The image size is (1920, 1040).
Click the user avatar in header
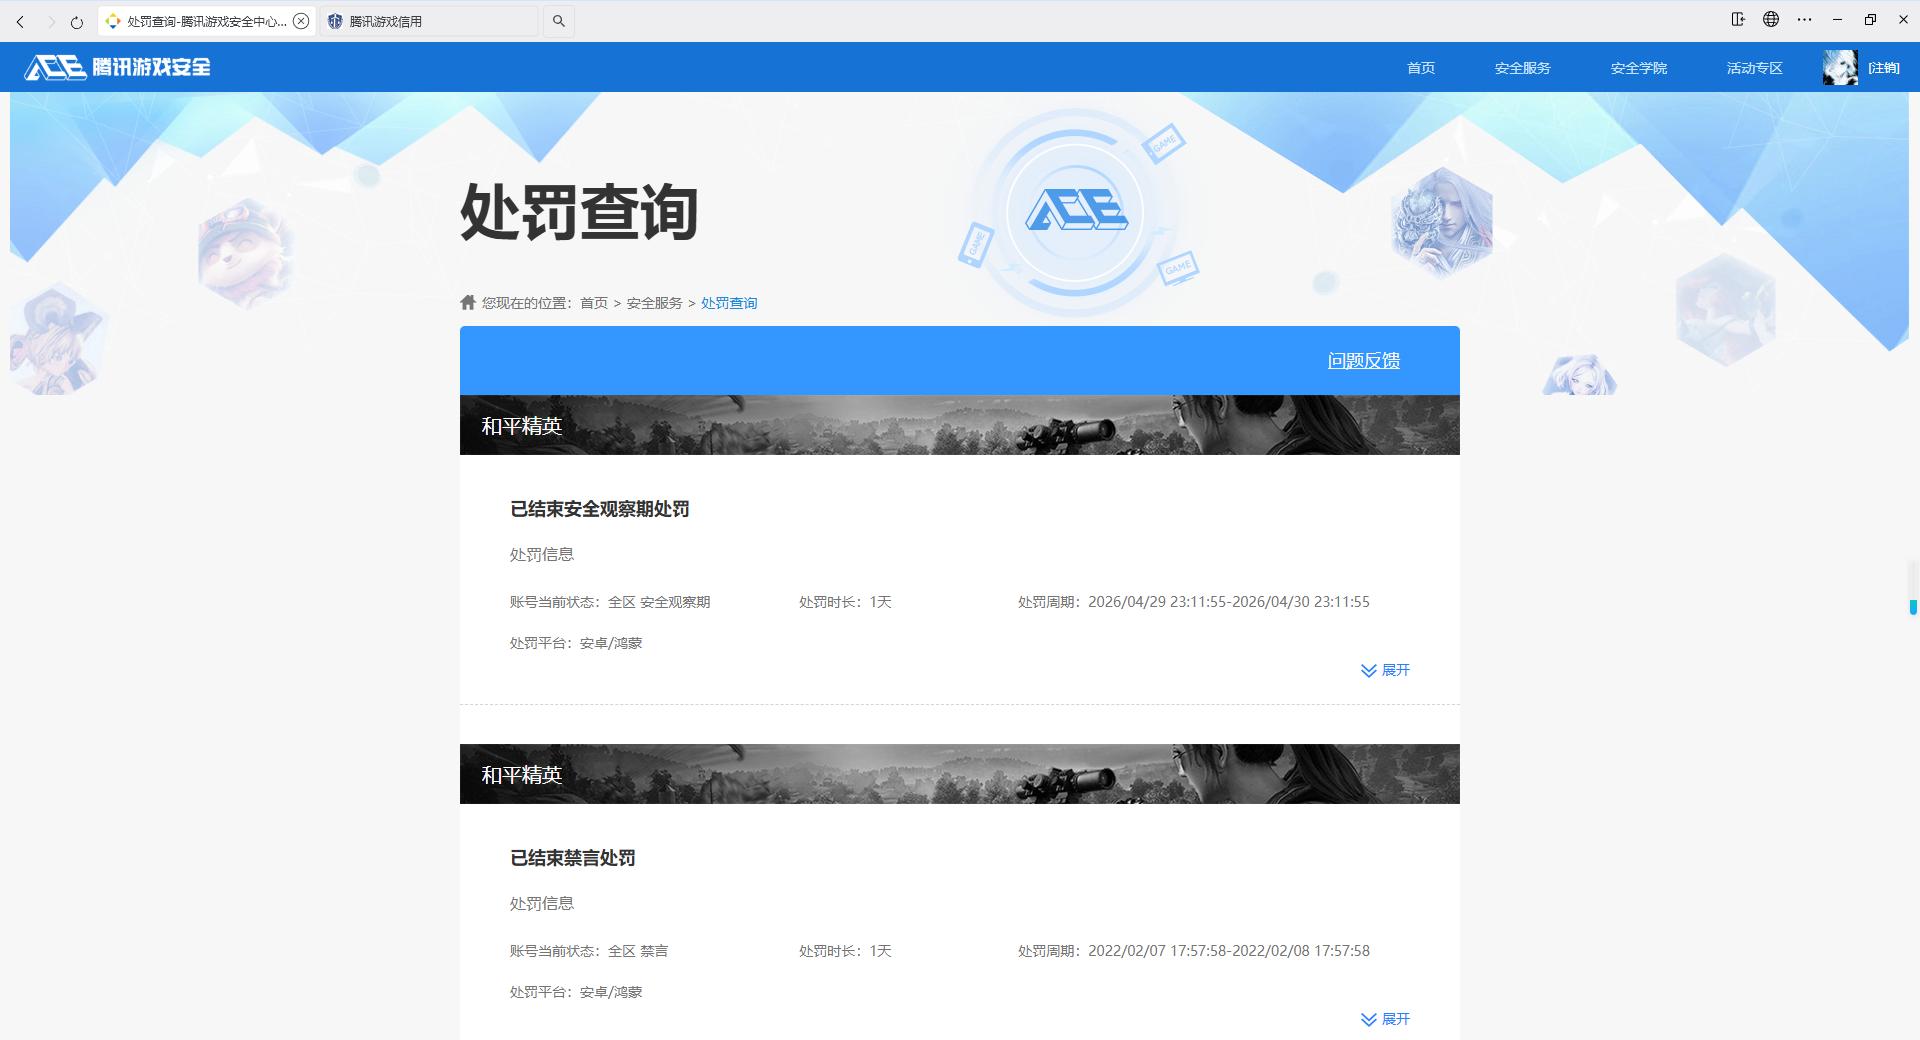click(1840, 68)
